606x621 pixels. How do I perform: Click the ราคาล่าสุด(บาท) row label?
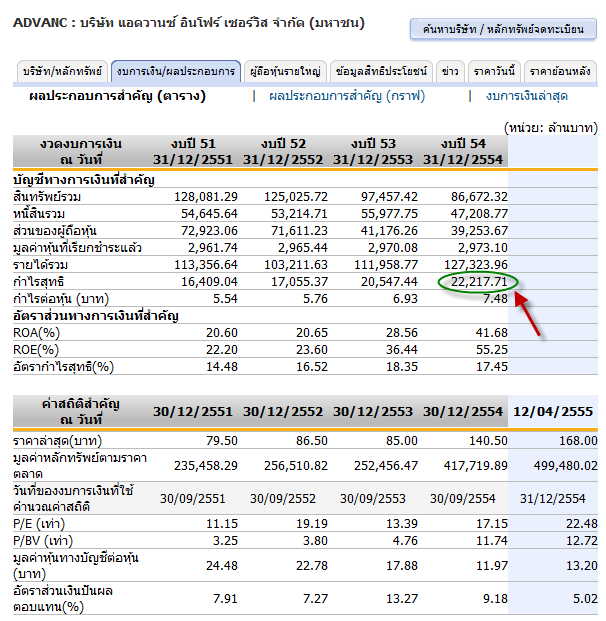pos(57,441)
